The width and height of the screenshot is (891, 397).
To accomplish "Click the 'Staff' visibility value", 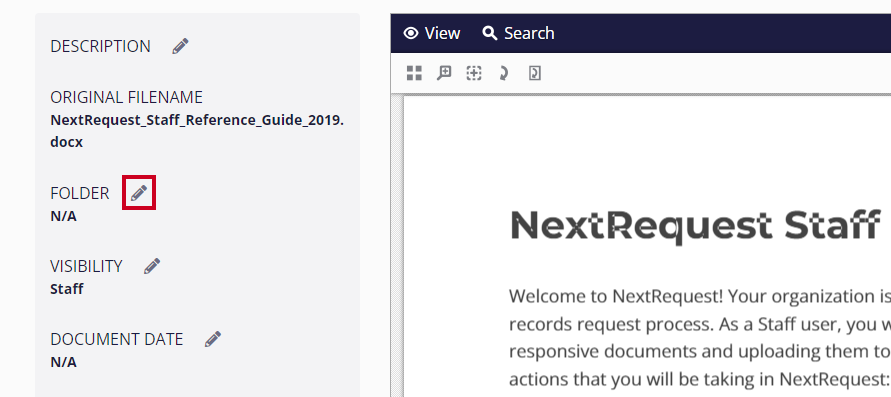I will point(66,289).
